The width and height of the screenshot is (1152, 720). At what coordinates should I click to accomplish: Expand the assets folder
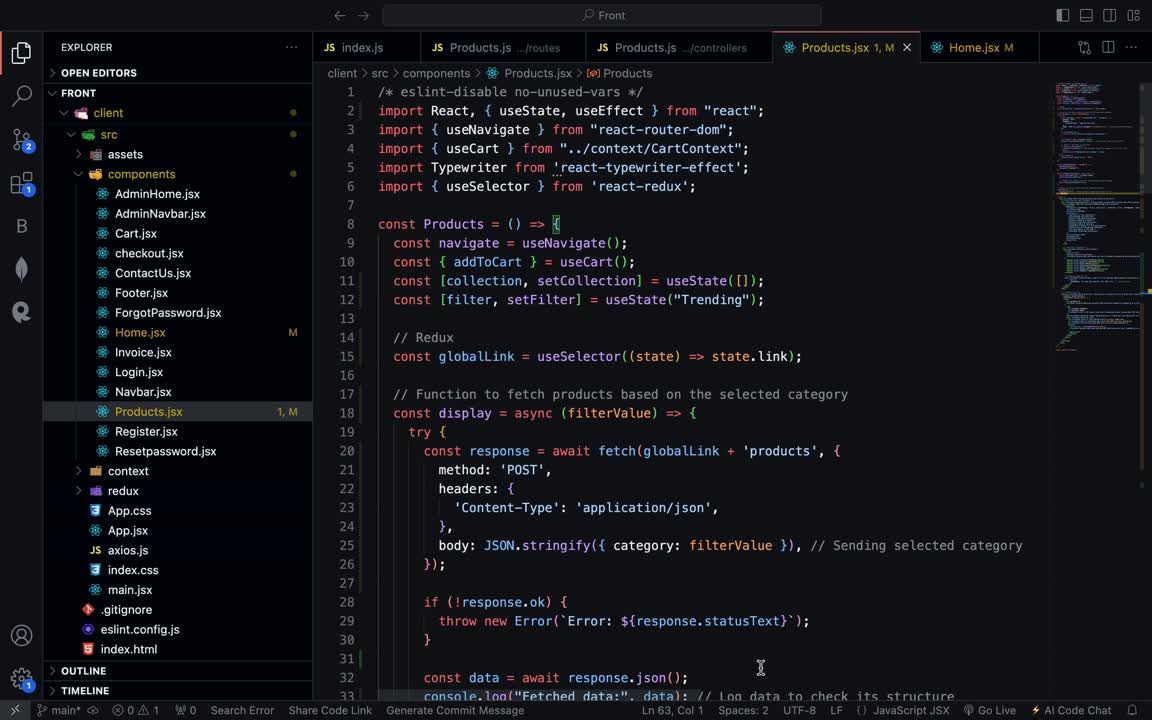click(178, 154)
